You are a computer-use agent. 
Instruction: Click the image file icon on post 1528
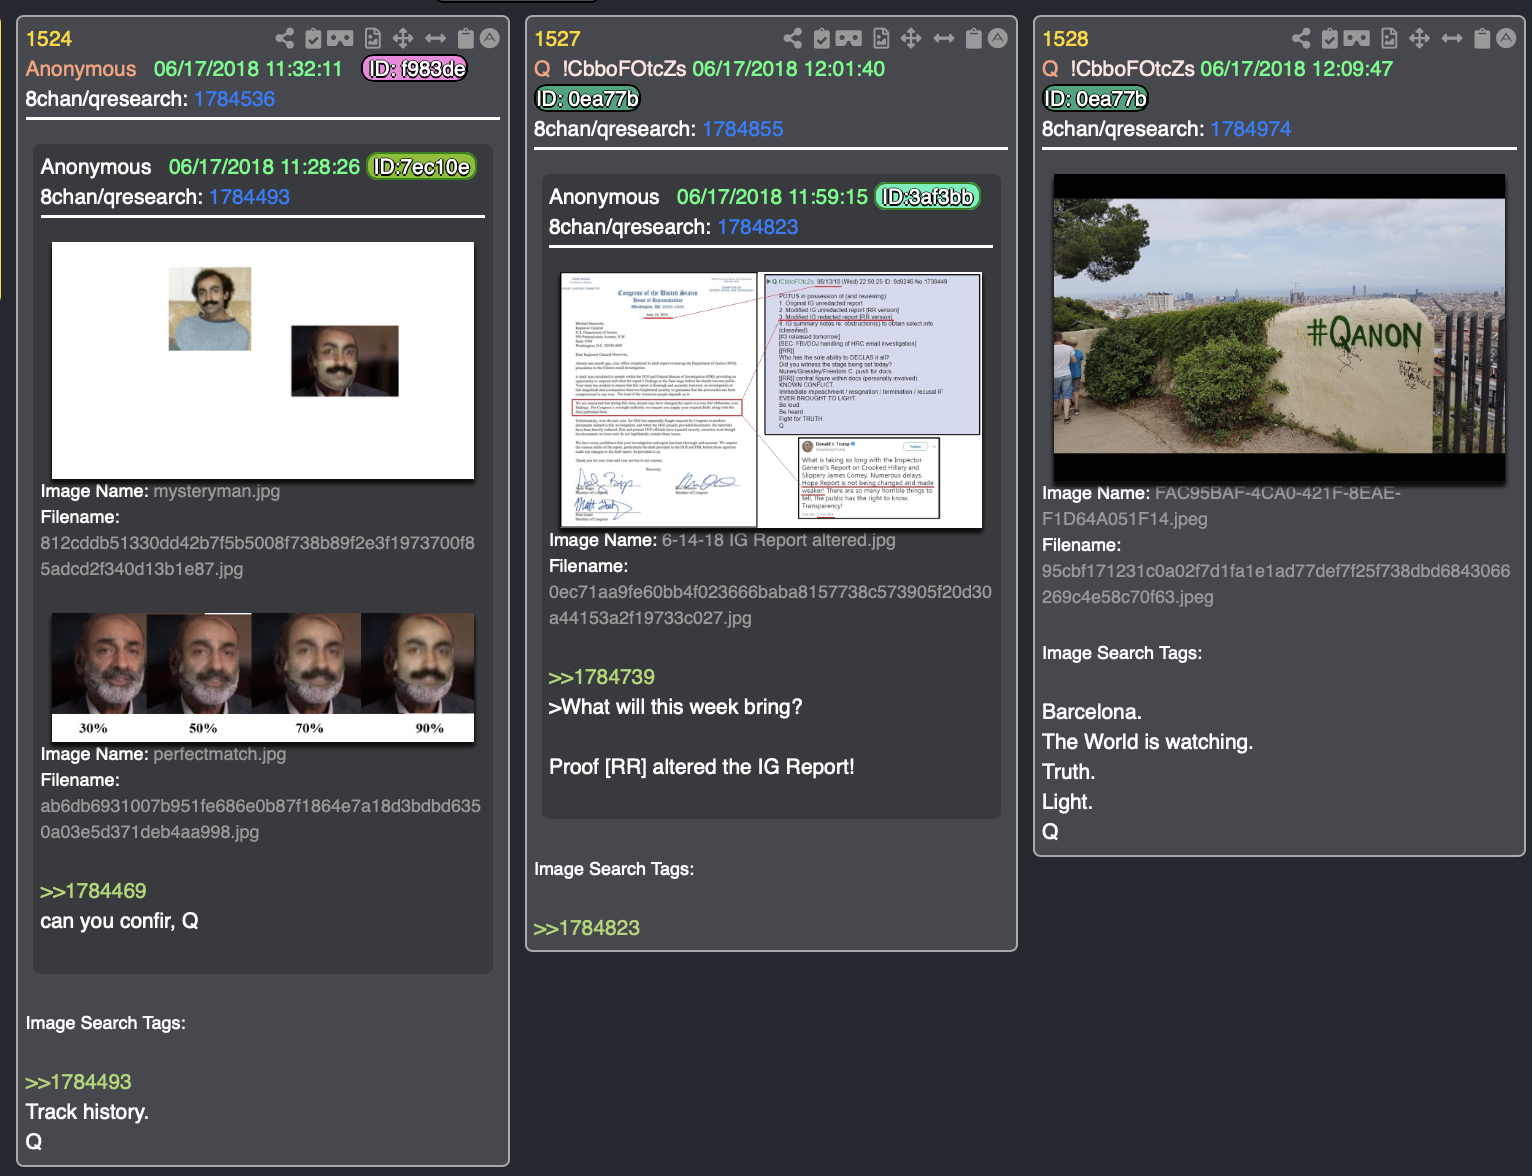pos(1389,39)
